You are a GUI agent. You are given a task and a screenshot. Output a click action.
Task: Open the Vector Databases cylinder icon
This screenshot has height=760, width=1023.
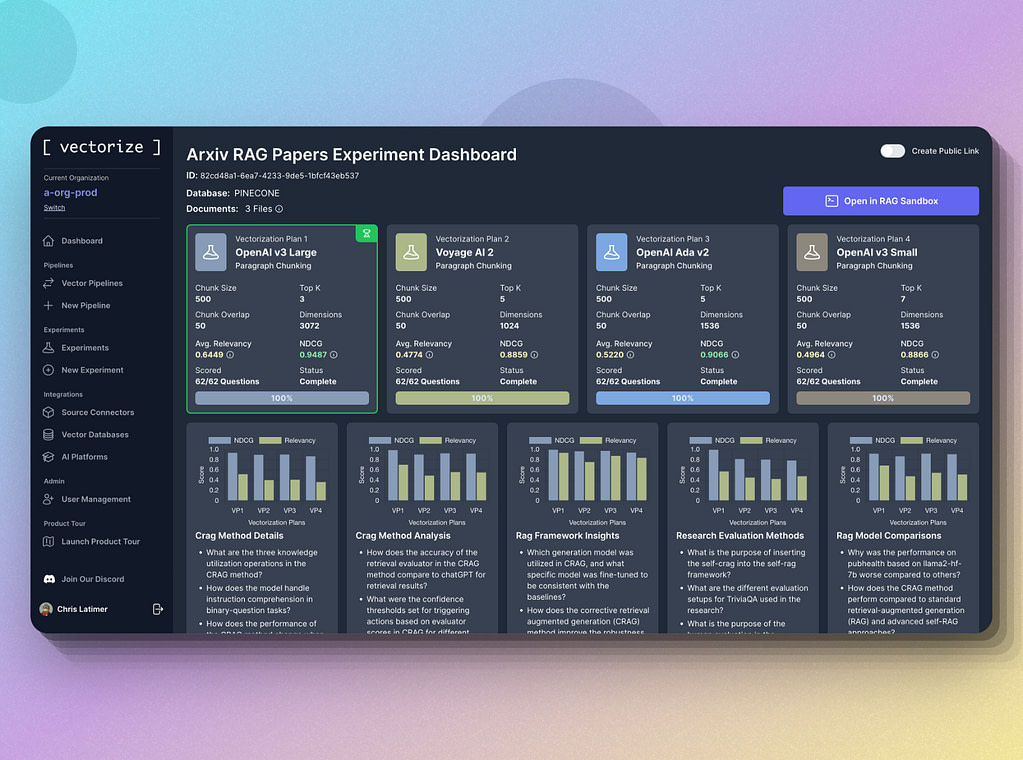[x=48, y=434]
